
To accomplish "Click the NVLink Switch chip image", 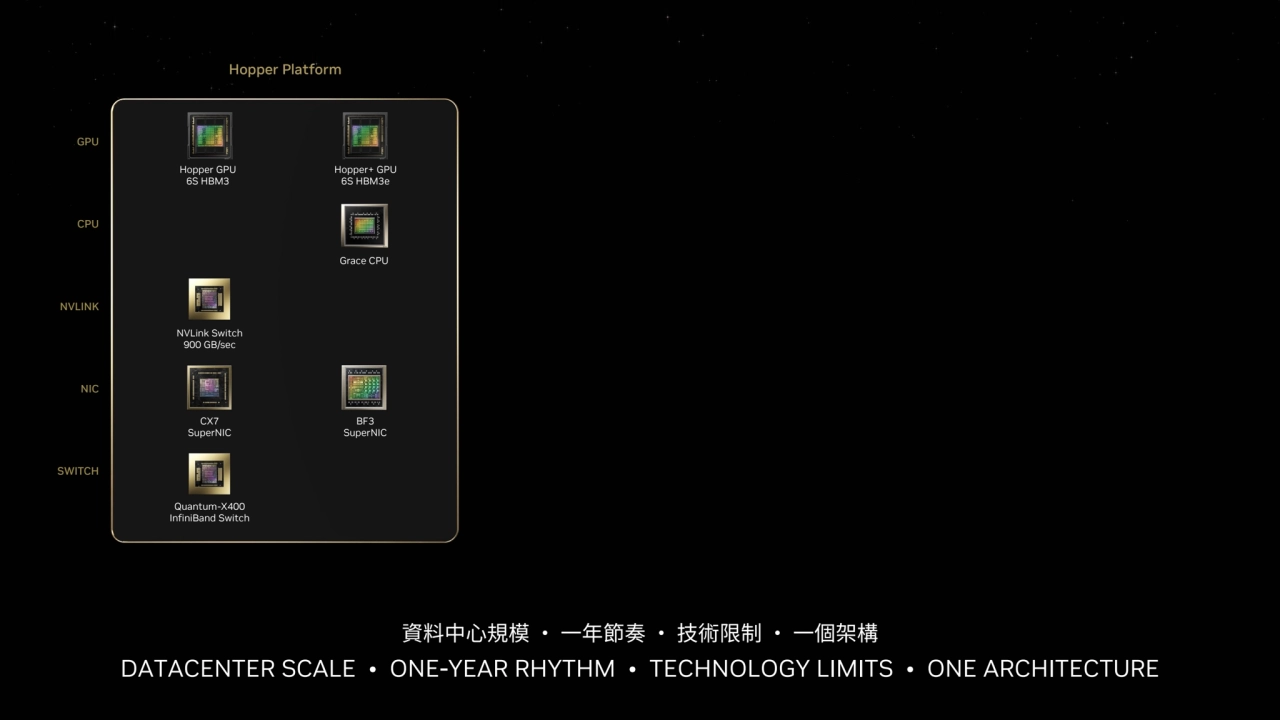I will 209,300.
